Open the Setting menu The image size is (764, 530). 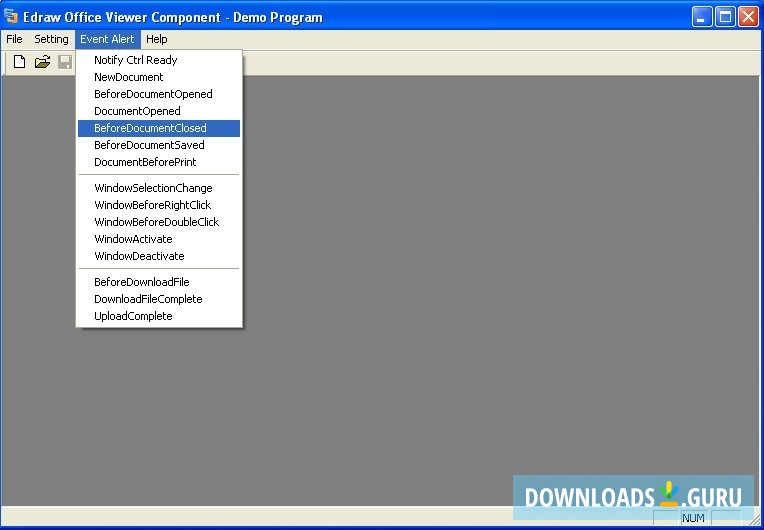click(51, 39)
